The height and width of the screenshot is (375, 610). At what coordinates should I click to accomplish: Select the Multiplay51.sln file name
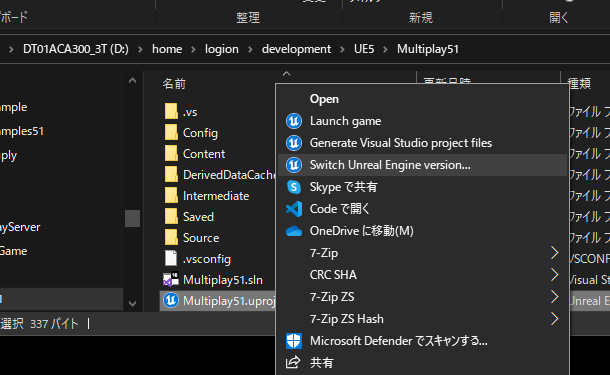[x=223, y=280]
